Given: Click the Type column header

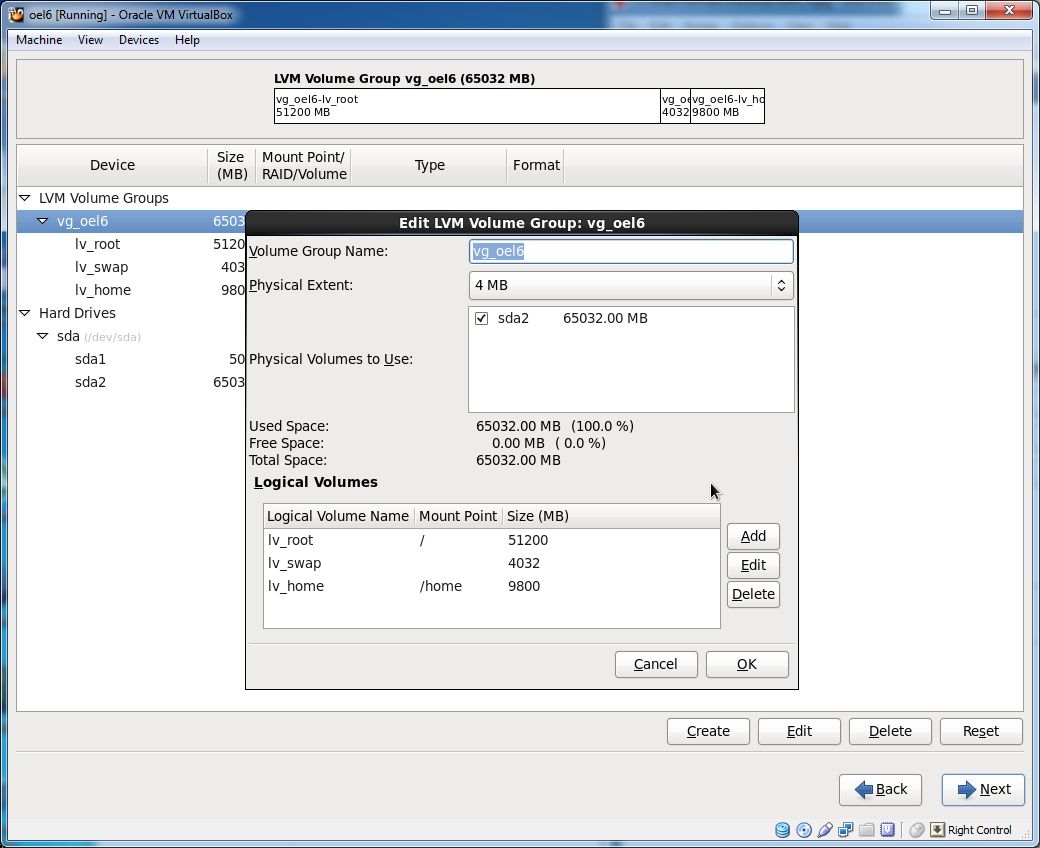Looking at the screenshot, I should coord(429,165).
